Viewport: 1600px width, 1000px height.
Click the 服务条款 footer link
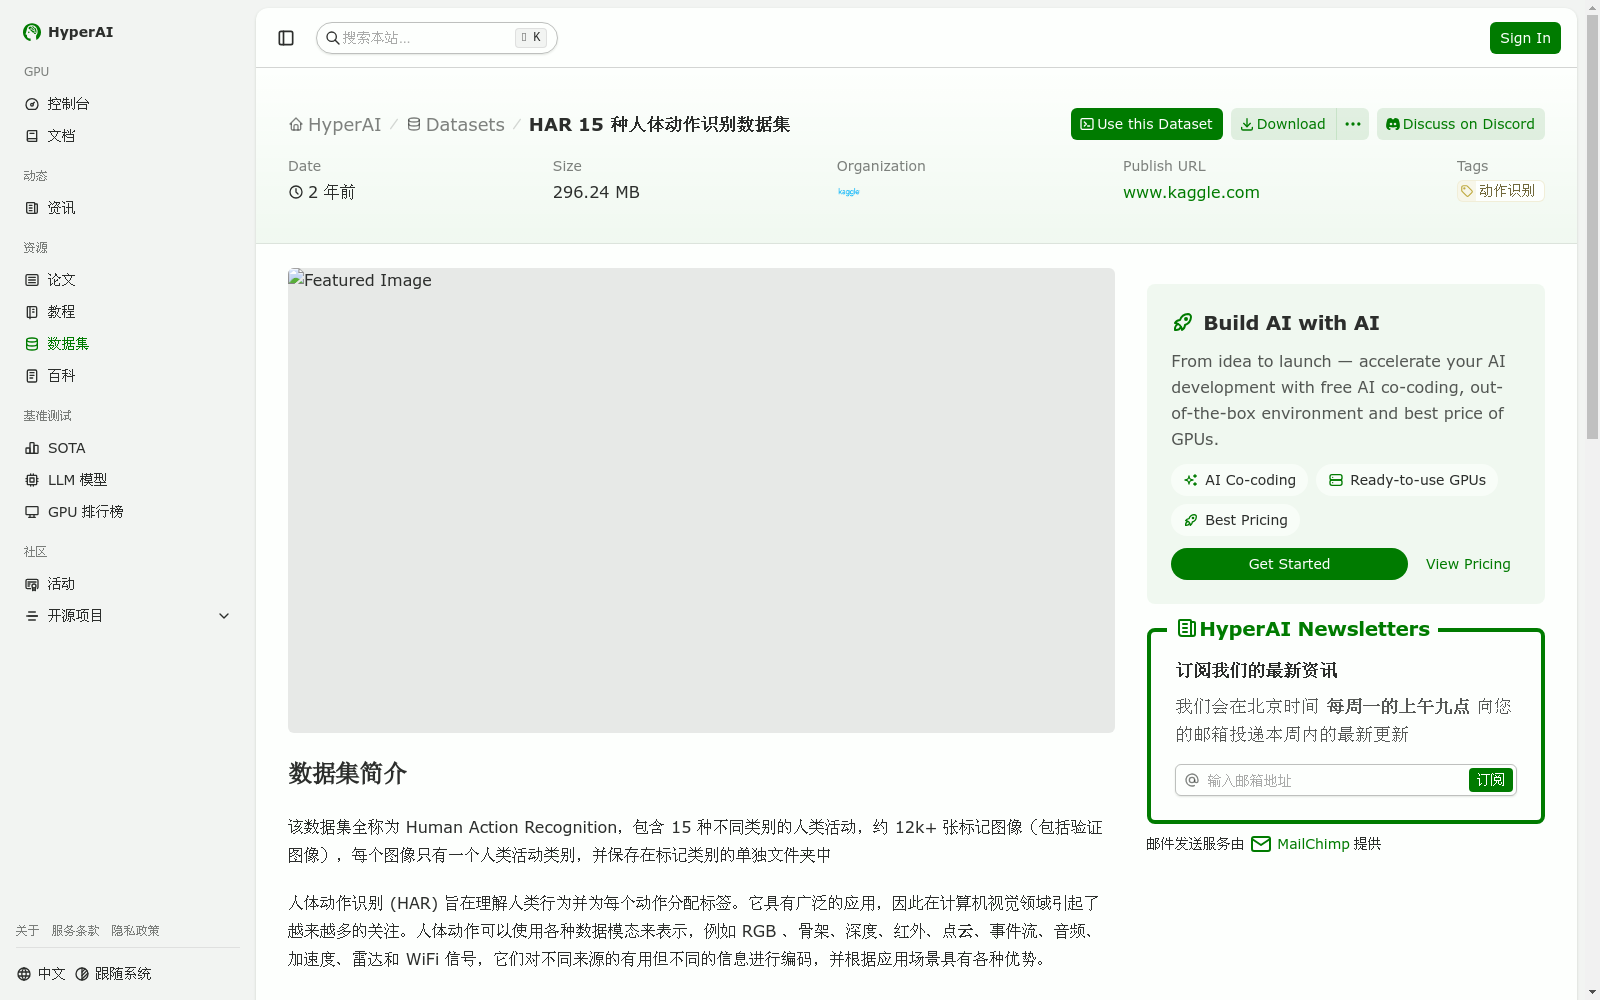pos(75,931)
